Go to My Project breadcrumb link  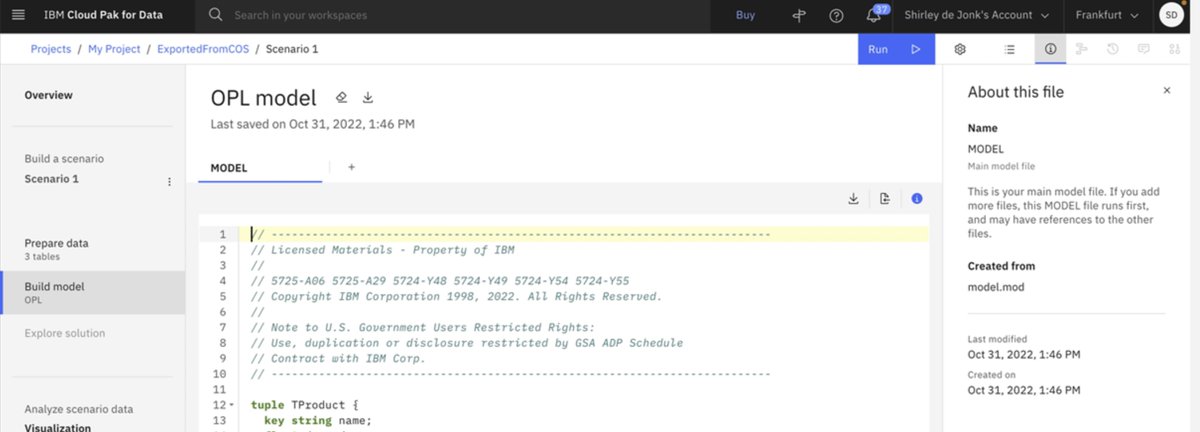(x=112, y=49)
